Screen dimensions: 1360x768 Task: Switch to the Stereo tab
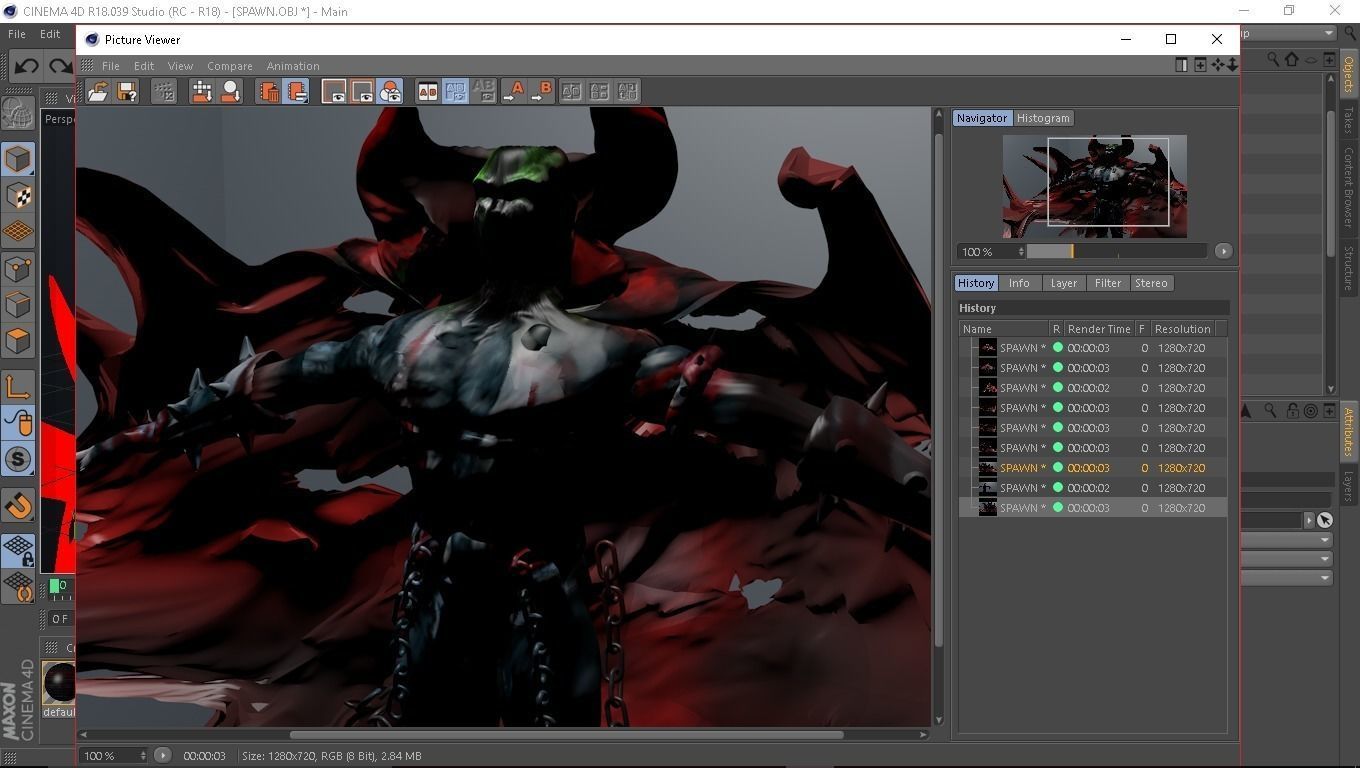click(x=1151, y=283)
